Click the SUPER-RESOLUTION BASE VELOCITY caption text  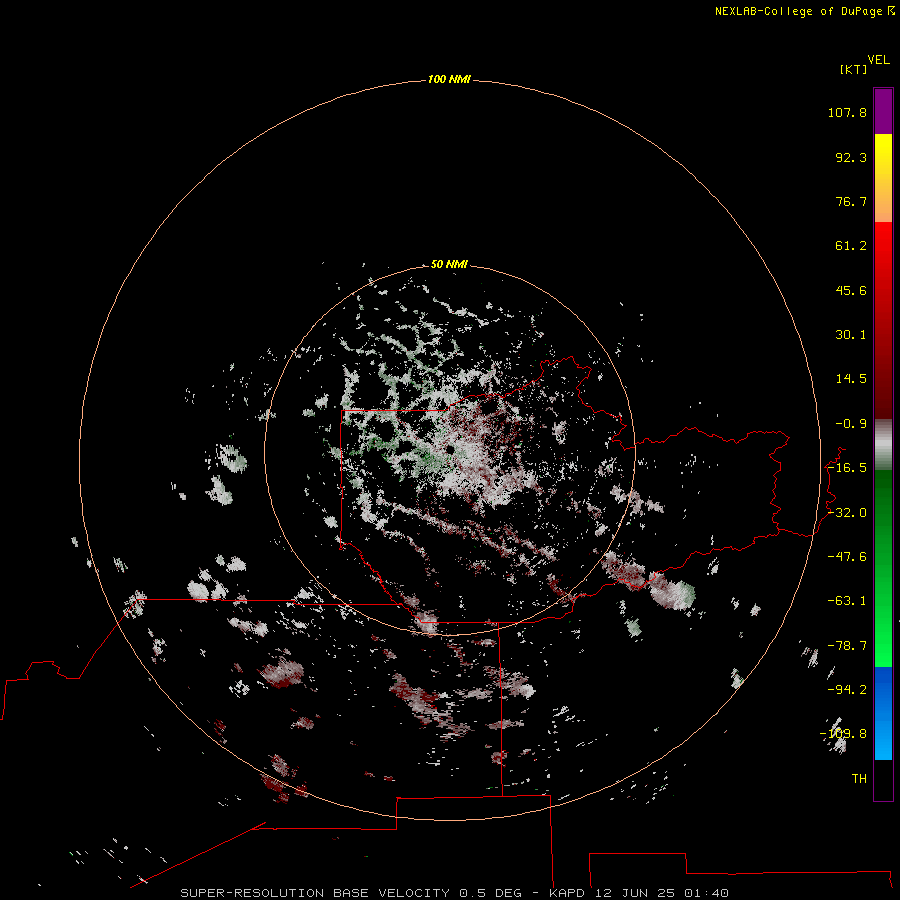(x=315, y=893)
